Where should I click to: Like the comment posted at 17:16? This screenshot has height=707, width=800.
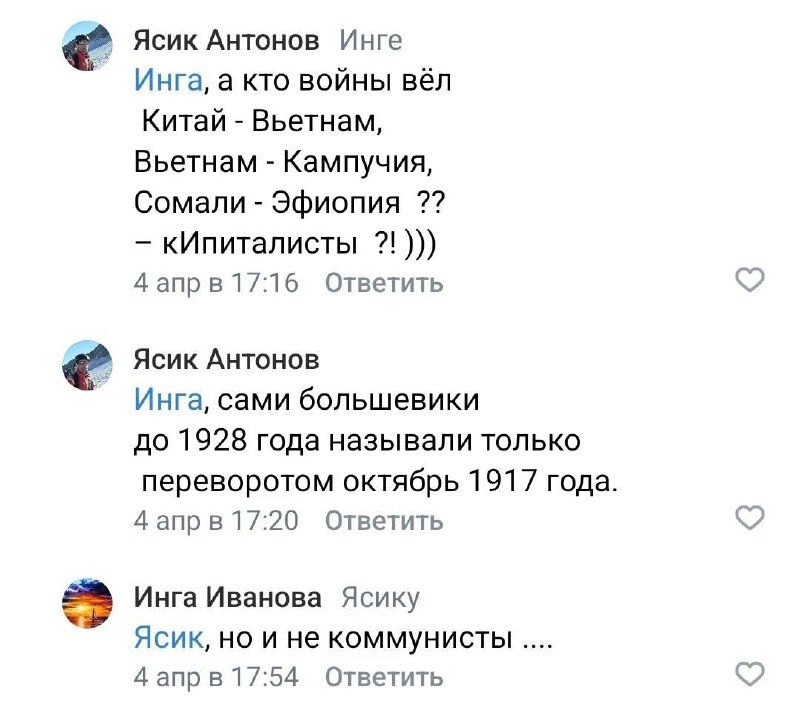[x=749, y=280]
